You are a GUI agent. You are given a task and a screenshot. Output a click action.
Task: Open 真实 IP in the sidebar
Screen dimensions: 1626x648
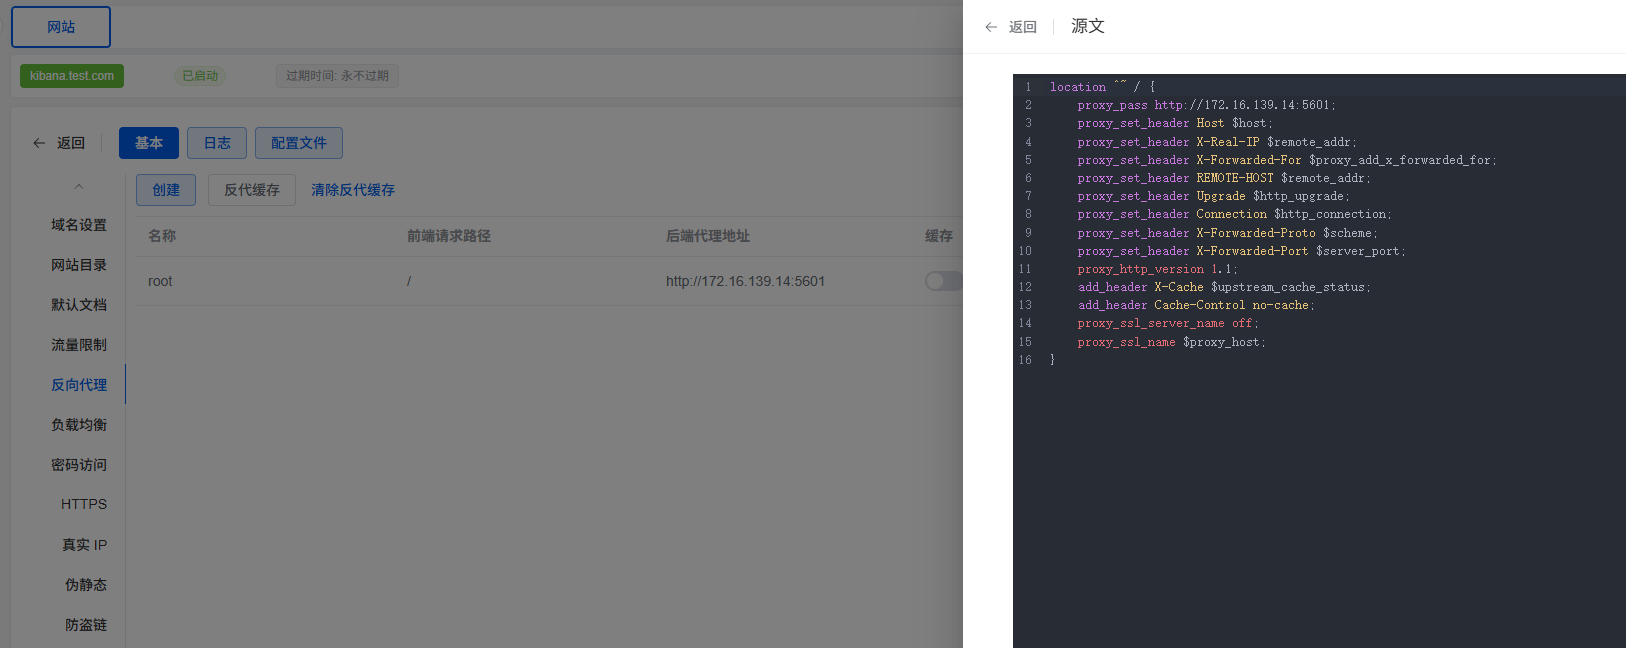click(84, 545)
